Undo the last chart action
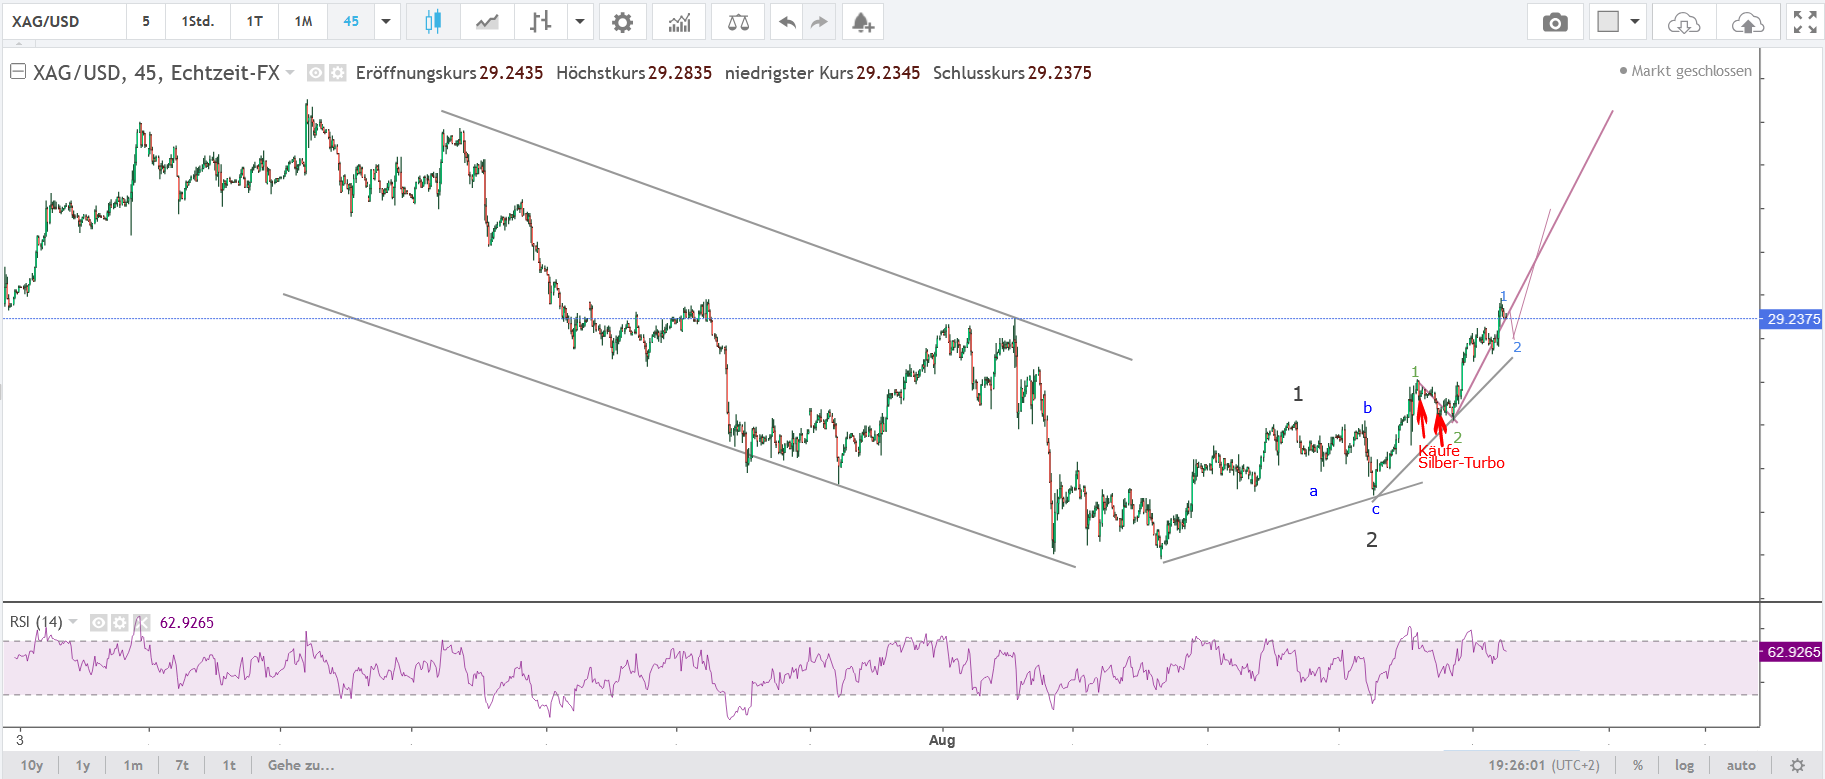 pyautogui.click(x=787, y=22)
